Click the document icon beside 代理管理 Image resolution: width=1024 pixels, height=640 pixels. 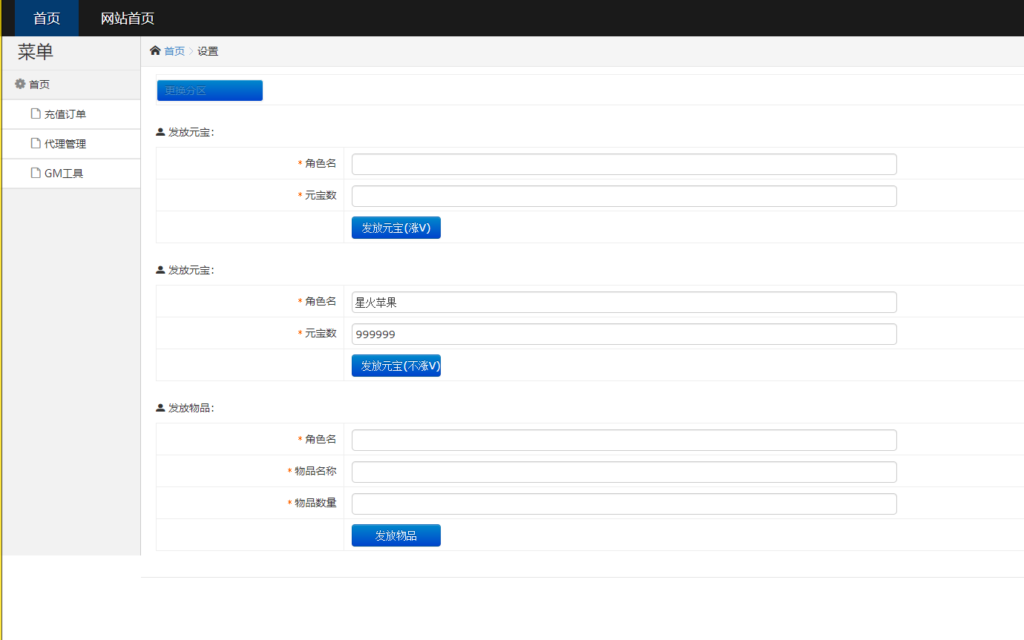click(36, 144)
